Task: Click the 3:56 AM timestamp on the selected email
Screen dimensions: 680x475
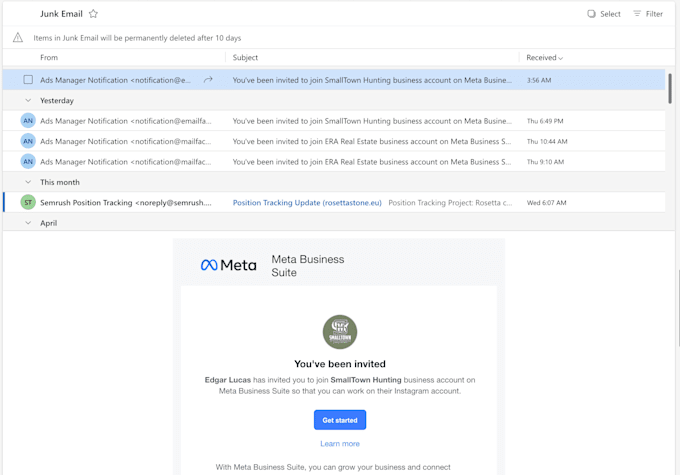Action: [x=539, y=80]
